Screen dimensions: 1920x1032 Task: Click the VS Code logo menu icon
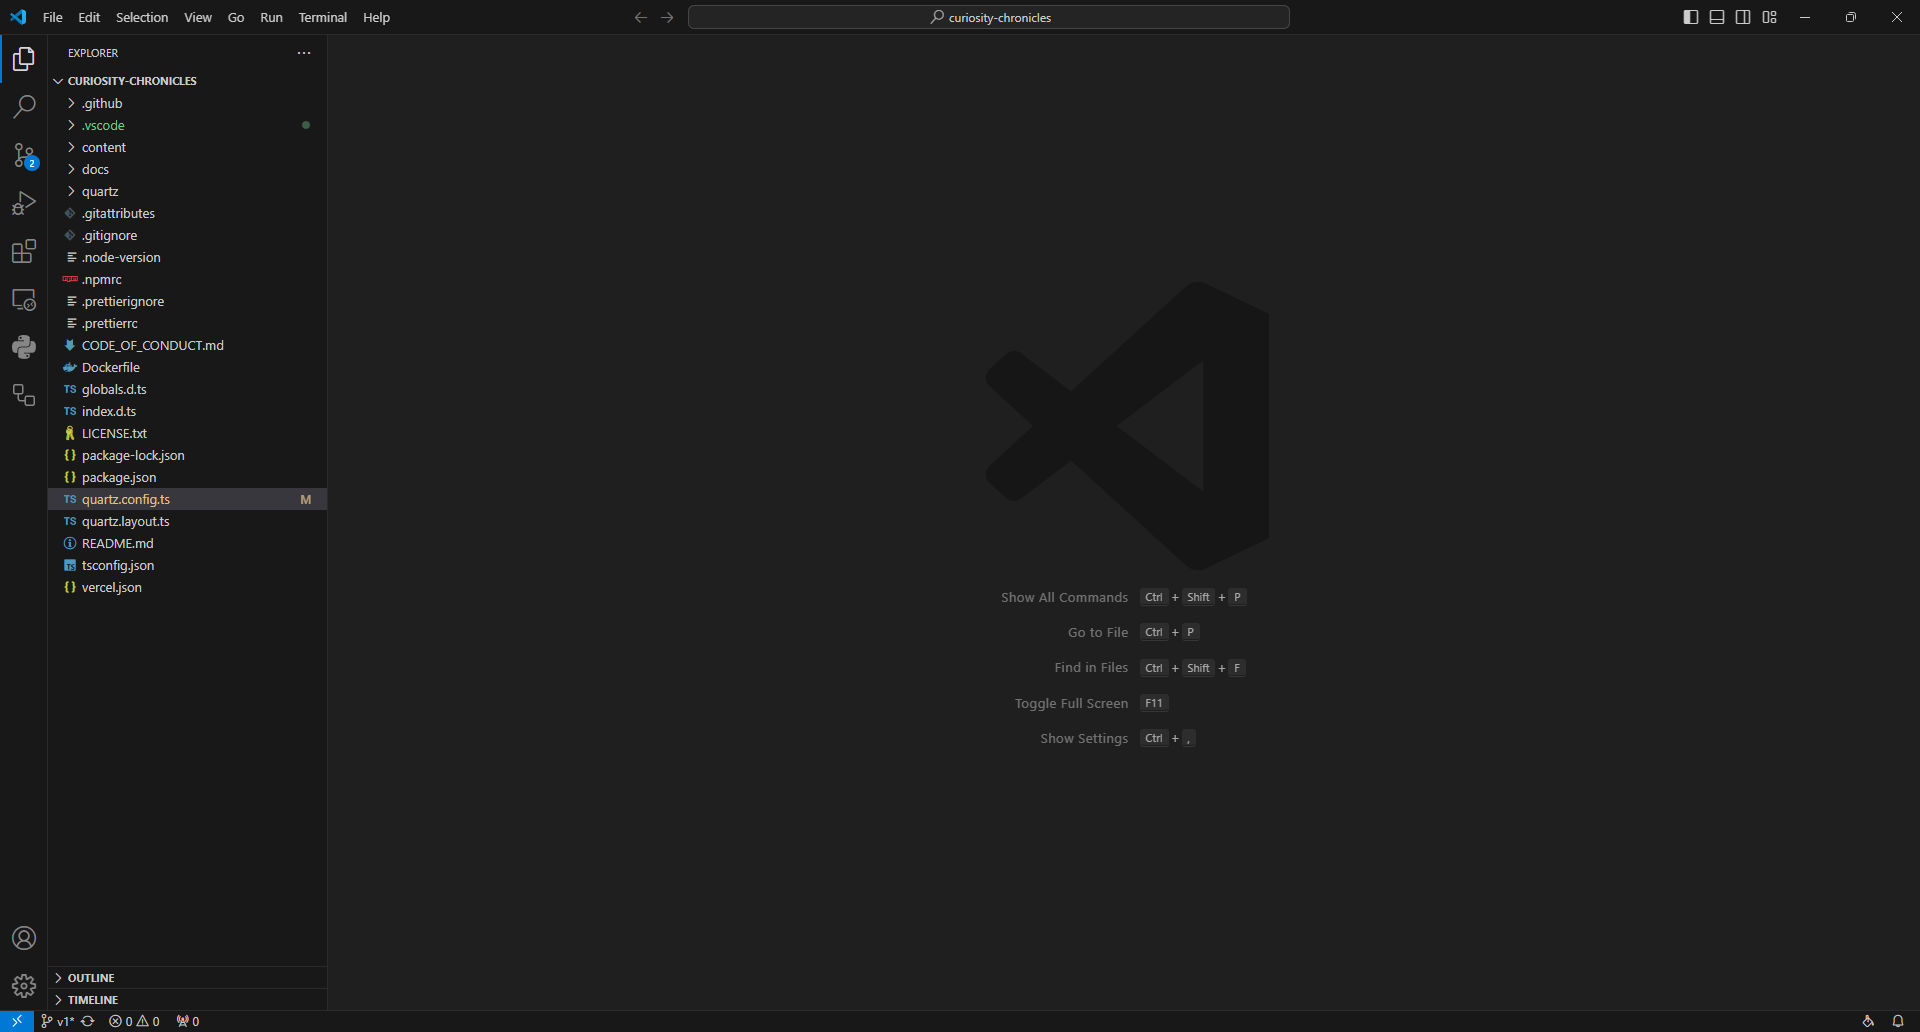pos(18,17)
